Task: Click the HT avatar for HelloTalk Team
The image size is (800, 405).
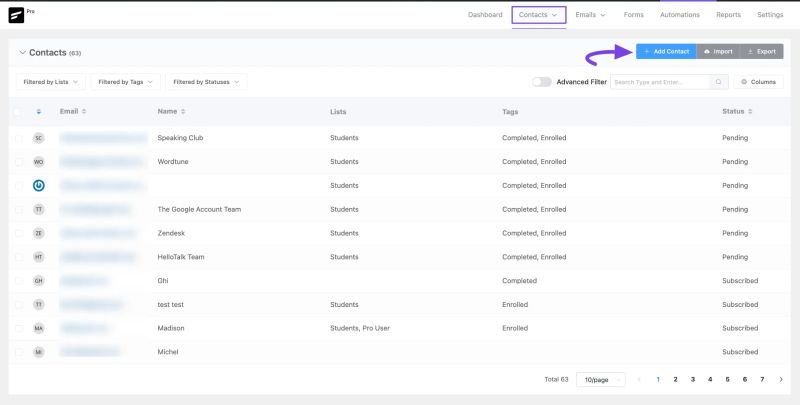Action: (38, 257)
